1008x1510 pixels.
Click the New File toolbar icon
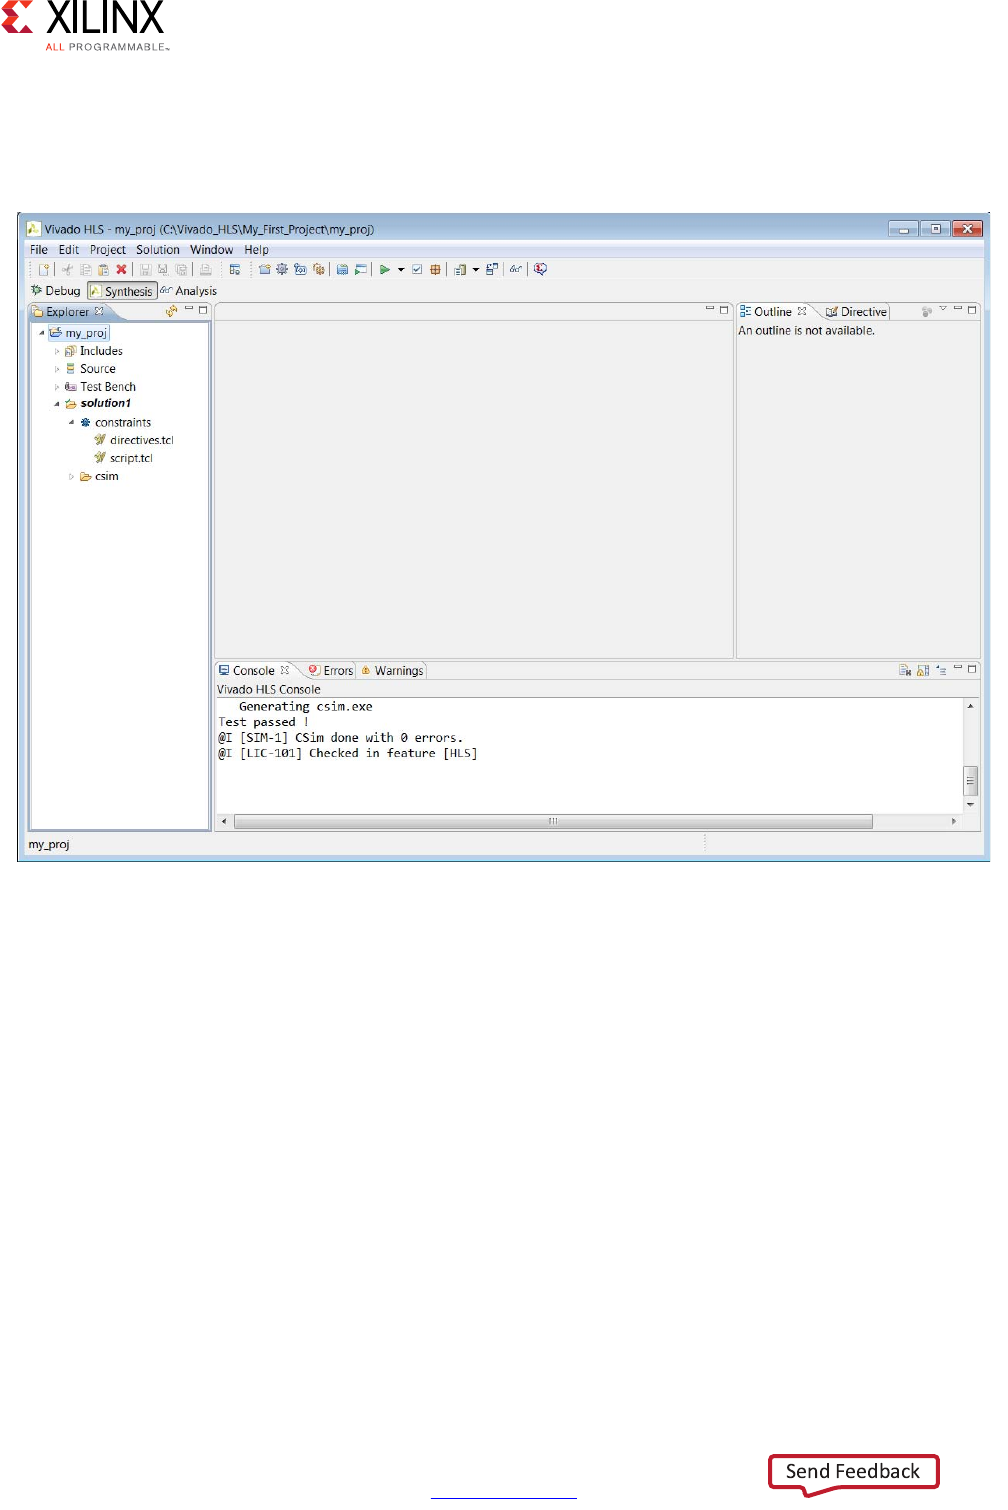[43, 269]
